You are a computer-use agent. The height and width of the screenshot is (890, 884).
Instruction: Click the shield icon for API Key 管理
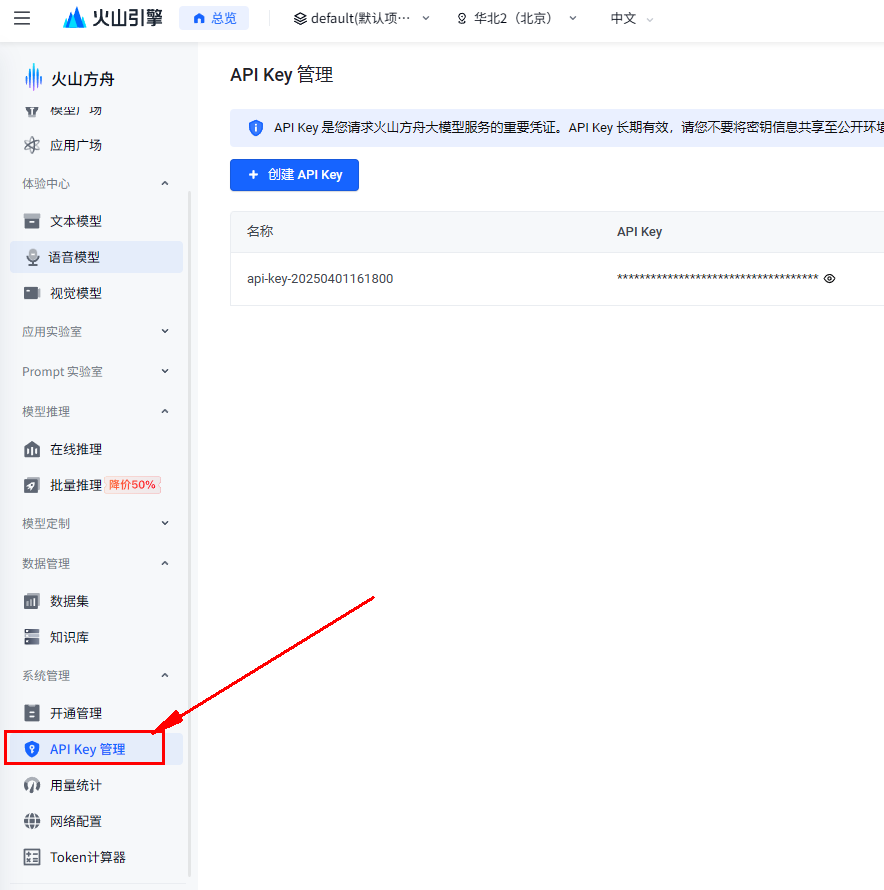pyautogui.click(x=32, y=749)
